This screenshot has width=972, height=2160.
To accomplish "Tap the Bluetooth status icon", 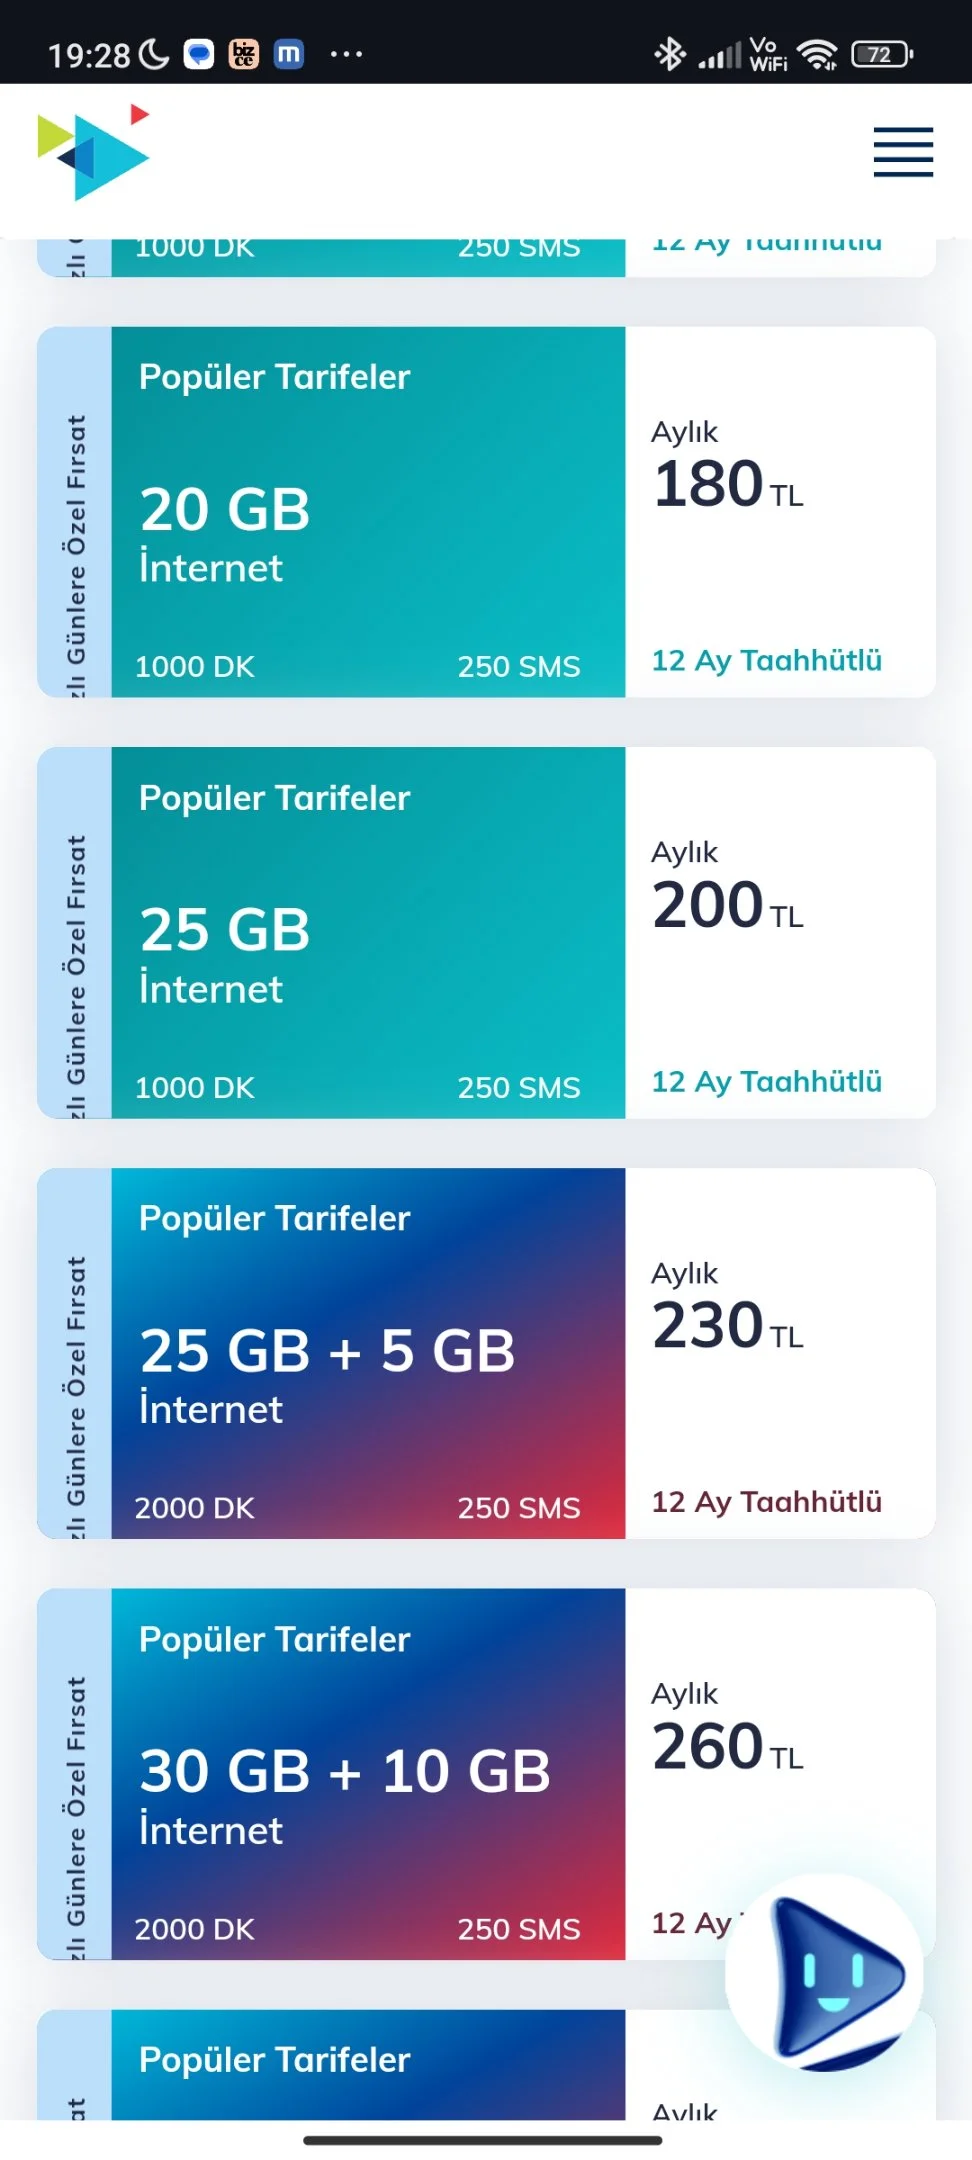I will pos(669,54).
